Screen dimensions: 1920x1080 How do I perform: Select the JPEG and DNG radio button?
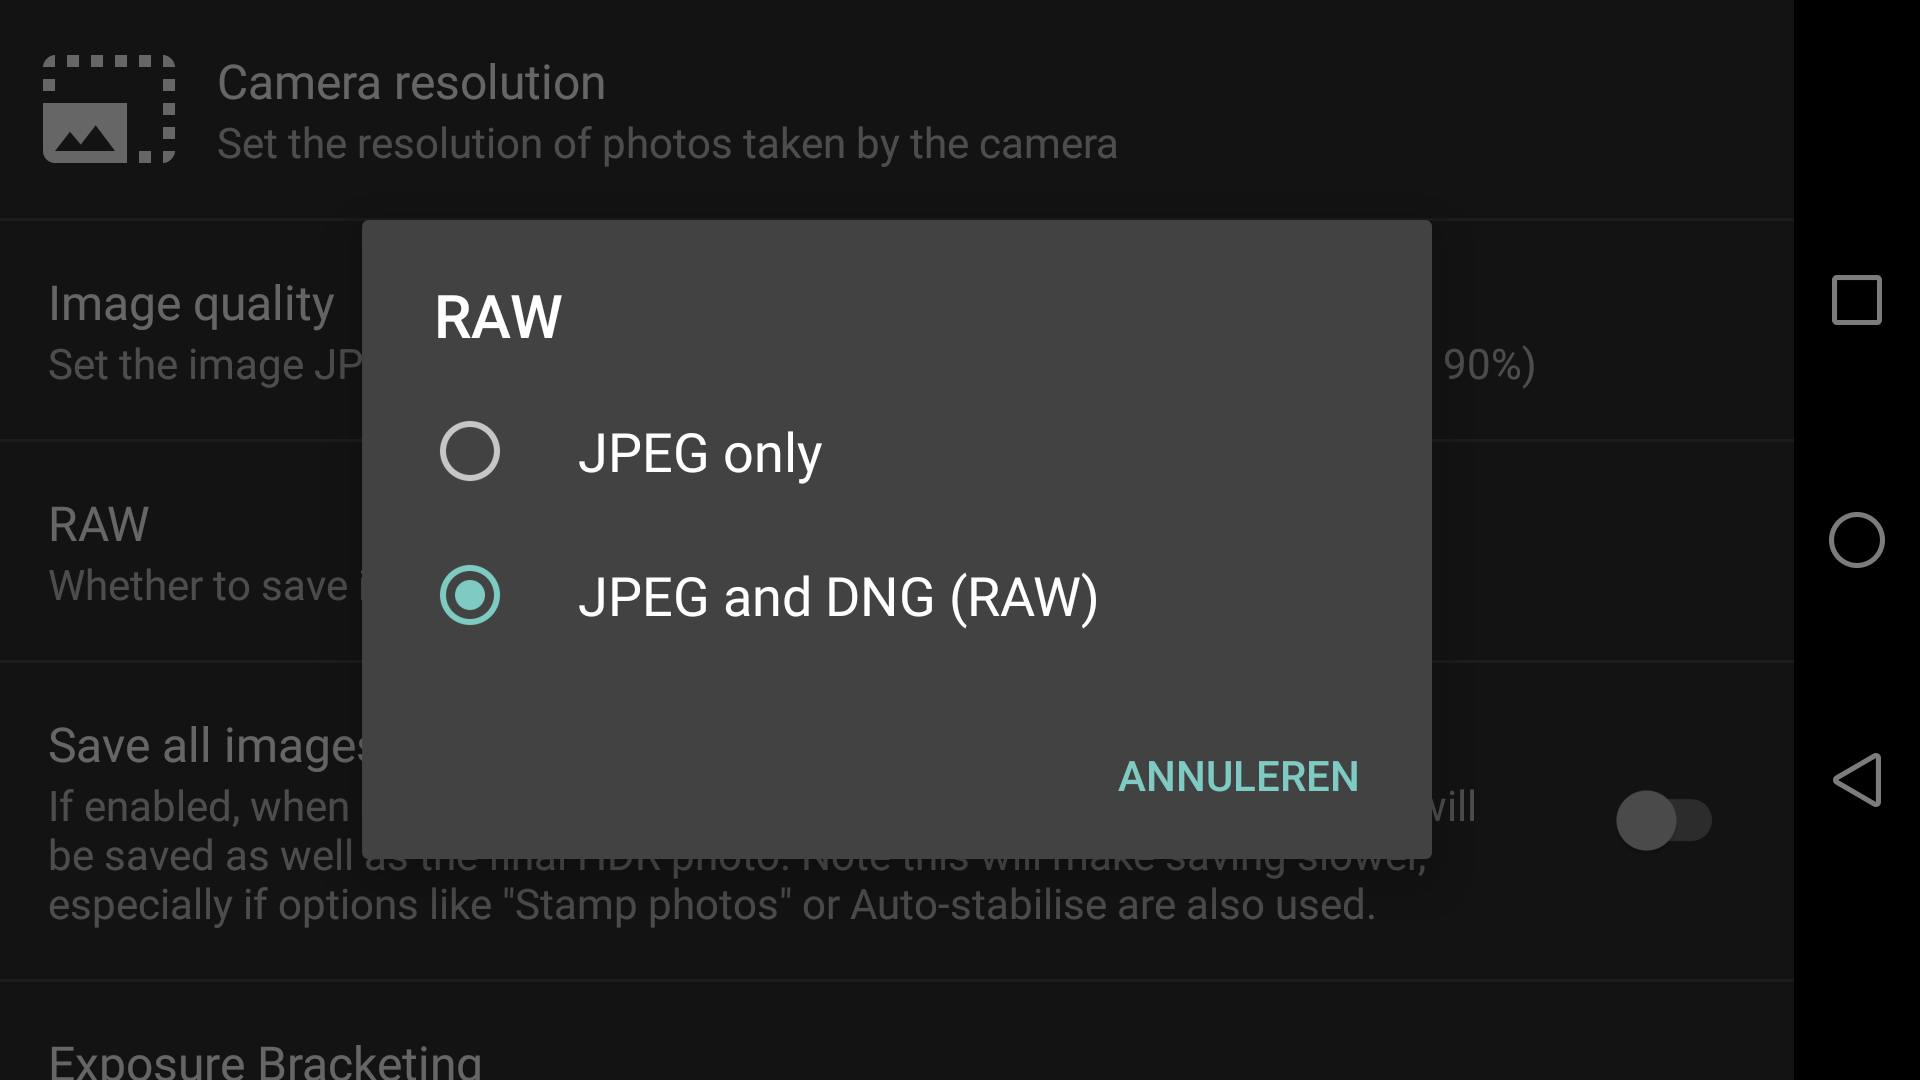pos(470,596)
